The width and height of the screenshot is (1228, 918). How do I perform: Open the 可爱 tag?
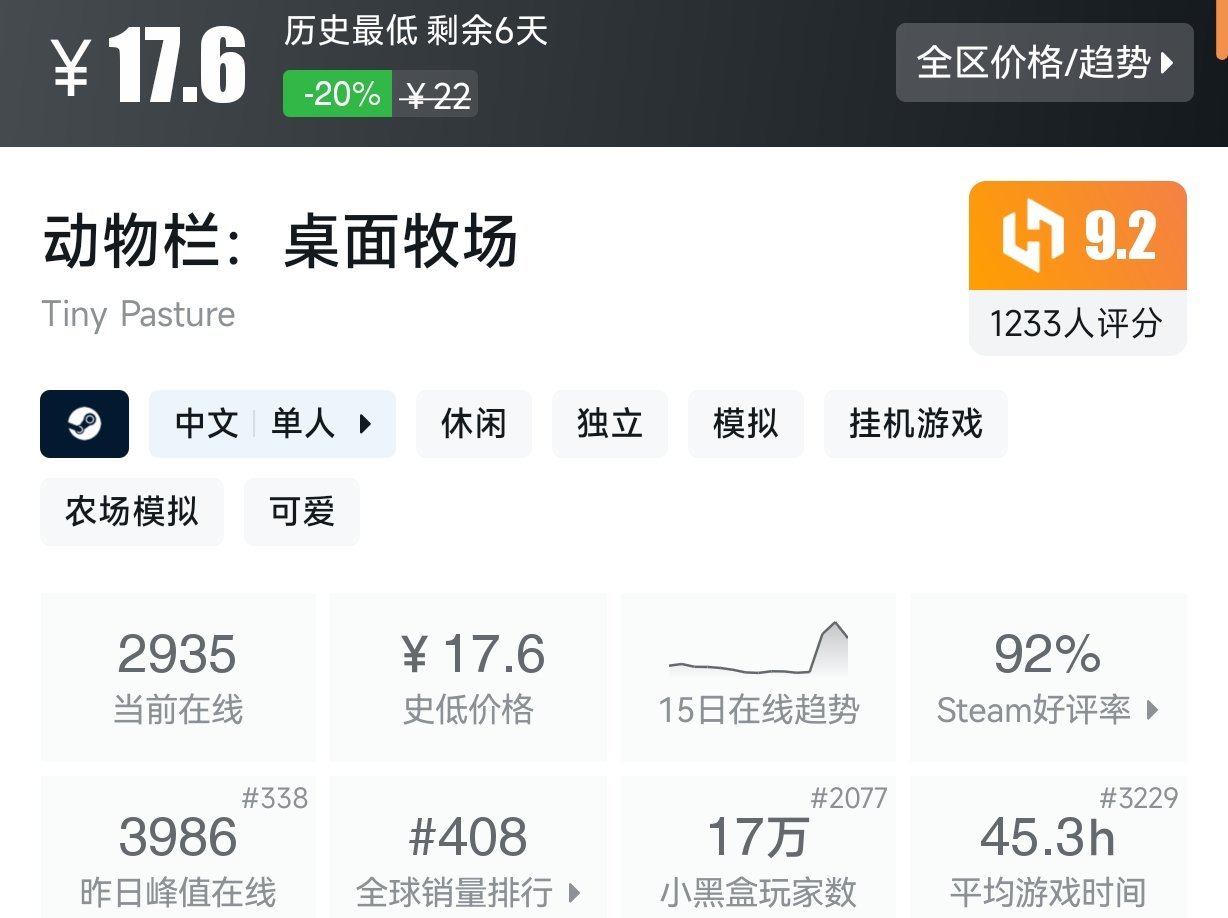point(302,512)
